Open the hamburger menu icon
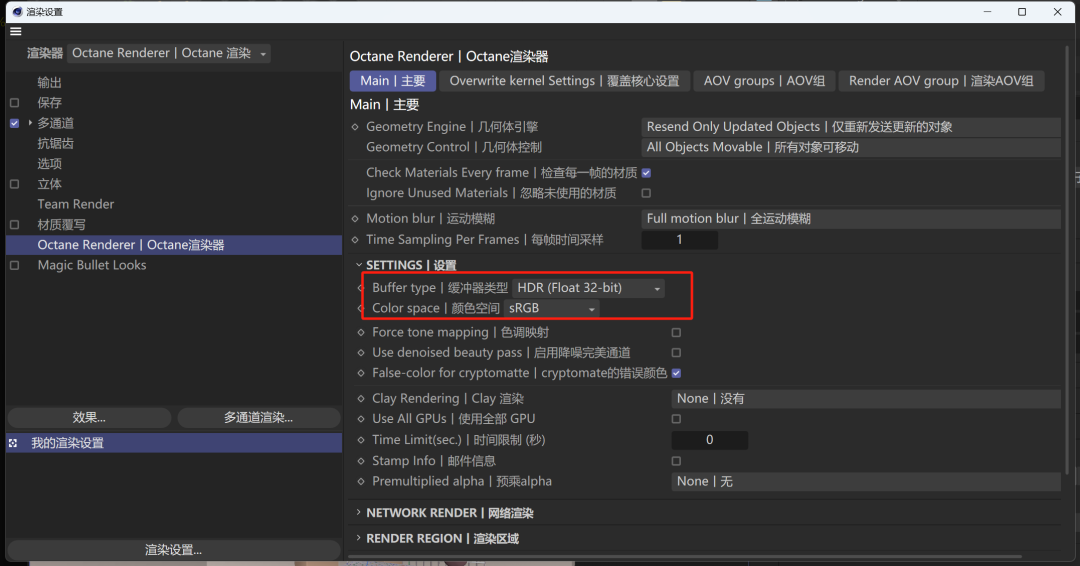This screenshot has height=566, width=1080. (x=16, y=31)
